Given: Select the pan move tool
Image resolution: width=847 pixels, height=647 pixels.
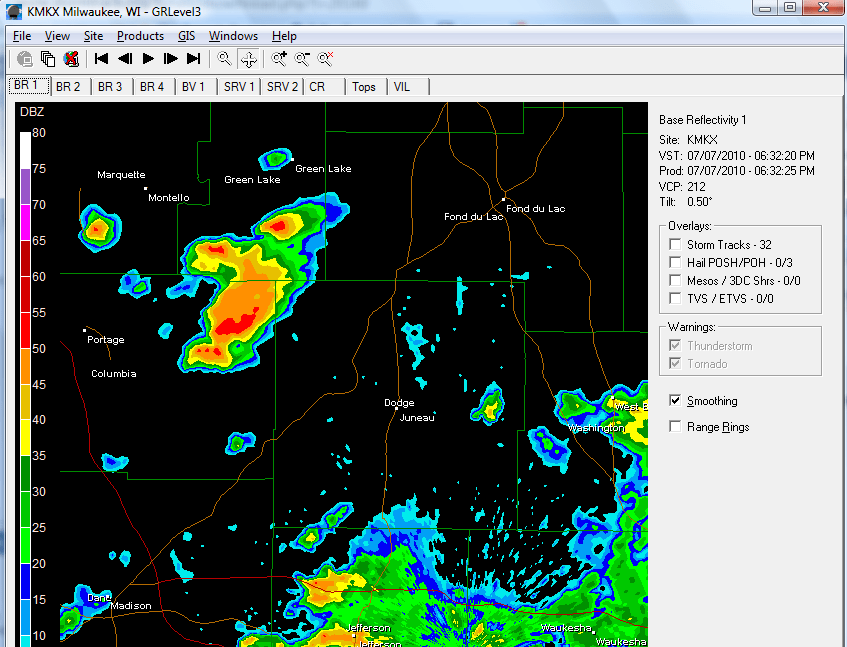Looking at the screenshot, I should coord(248,59).
